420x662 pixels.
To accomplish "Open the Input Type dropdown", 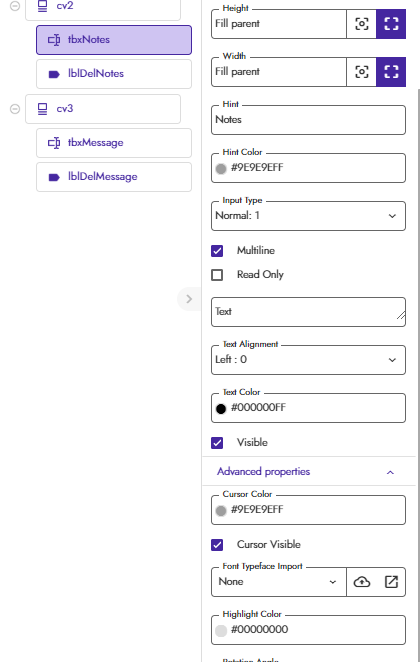I will pyautogui.click(x=308, y=216).
